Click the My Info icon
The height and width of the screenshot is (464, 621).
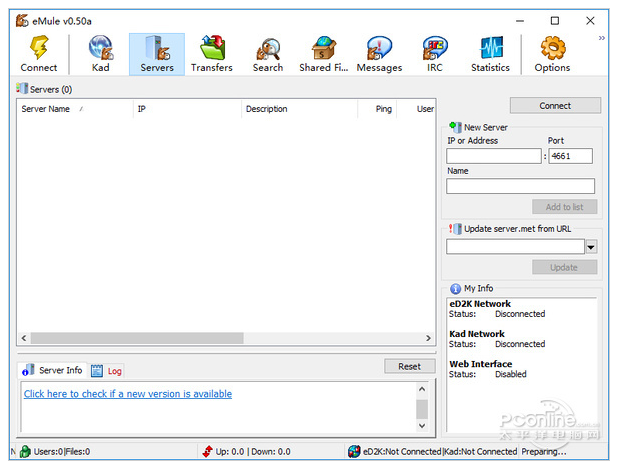pos(455,289)
